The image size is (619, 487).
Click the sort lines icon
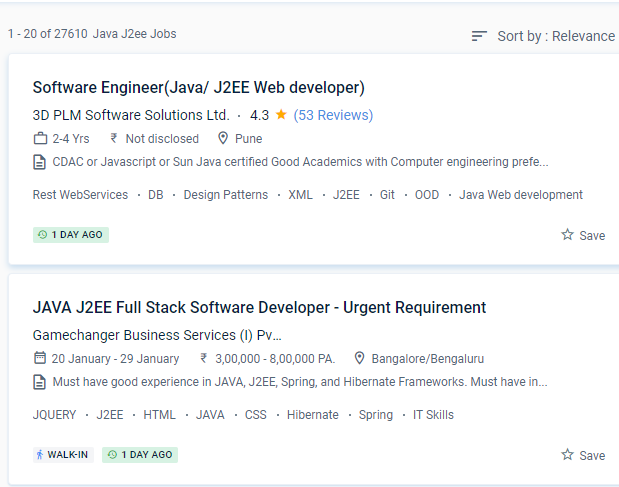[x=480, y=36]
